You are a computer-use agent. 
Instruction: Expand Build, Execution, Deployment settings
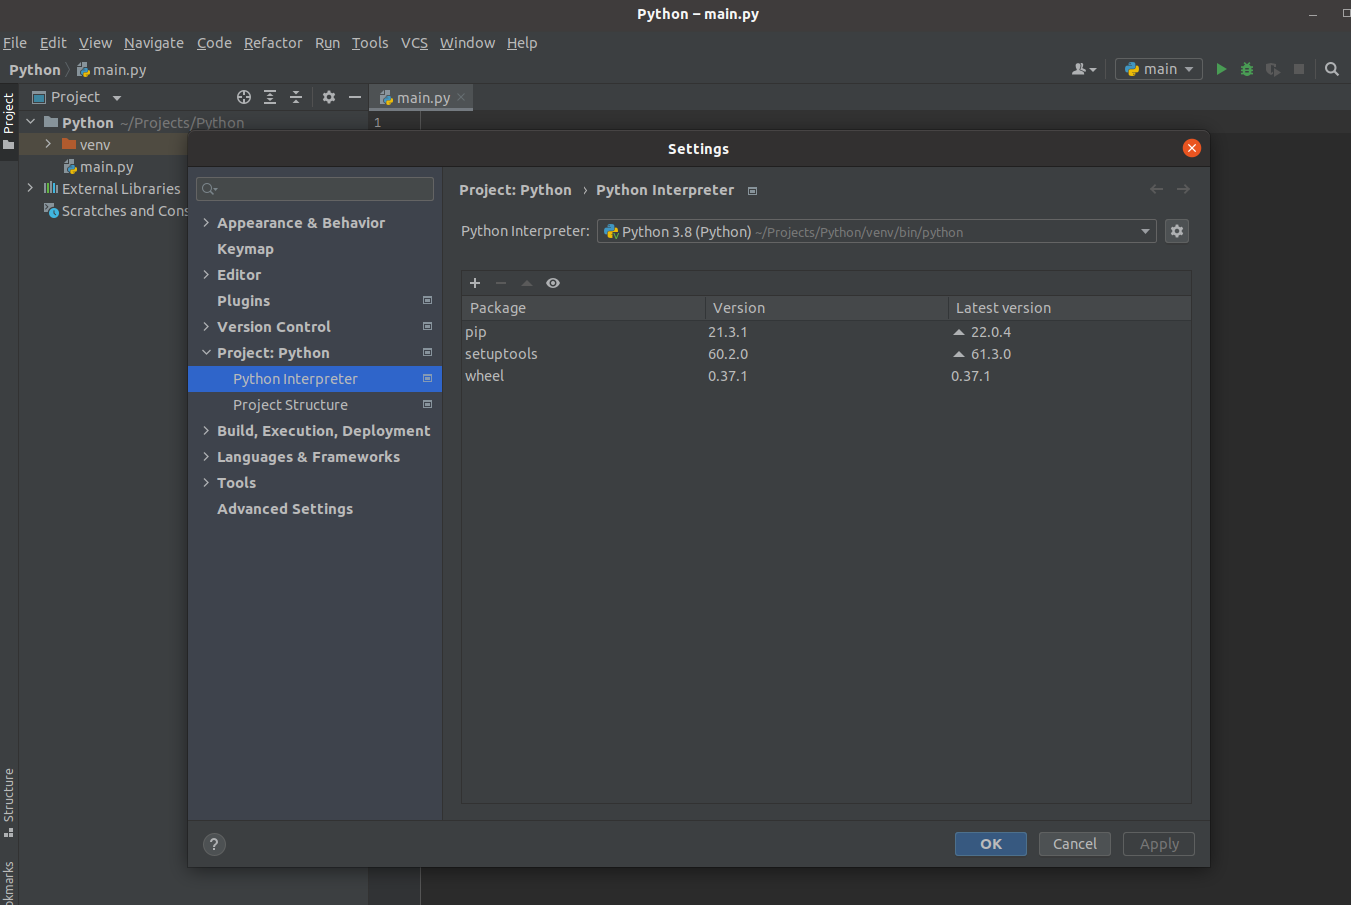(206, 430)
